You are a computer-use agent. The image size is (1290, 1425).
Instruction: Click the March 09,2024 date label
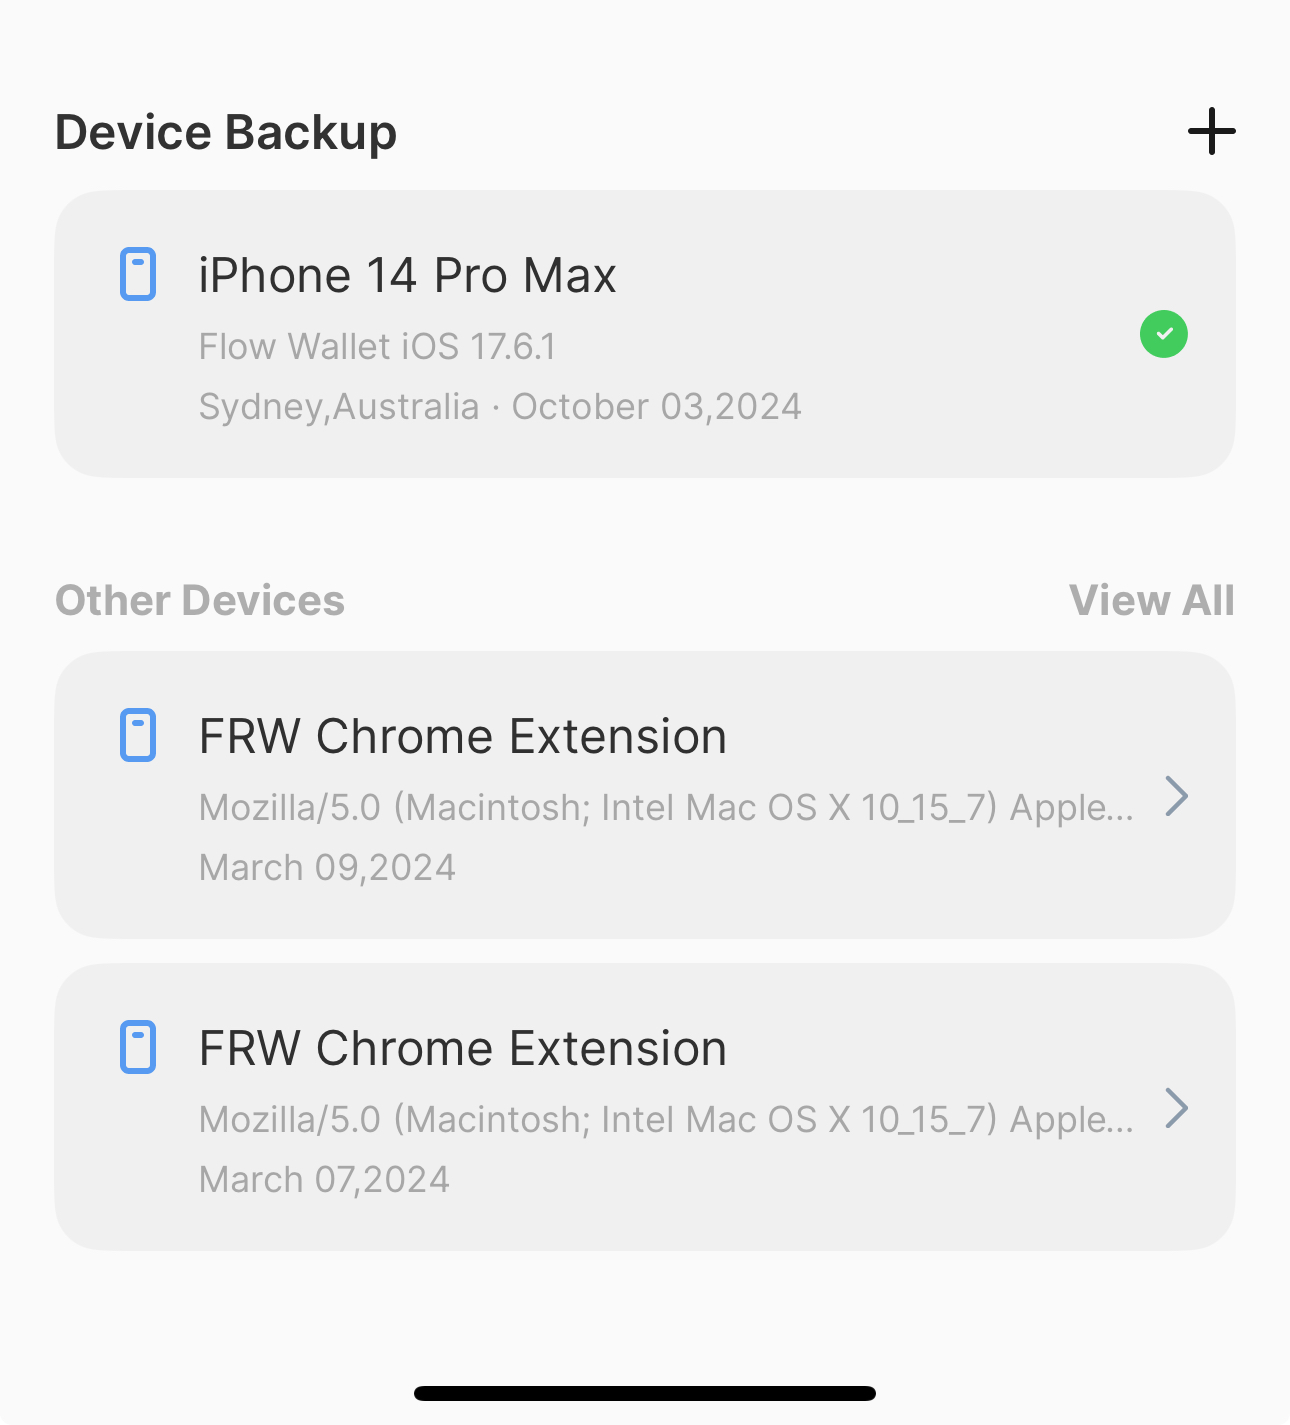327,868
